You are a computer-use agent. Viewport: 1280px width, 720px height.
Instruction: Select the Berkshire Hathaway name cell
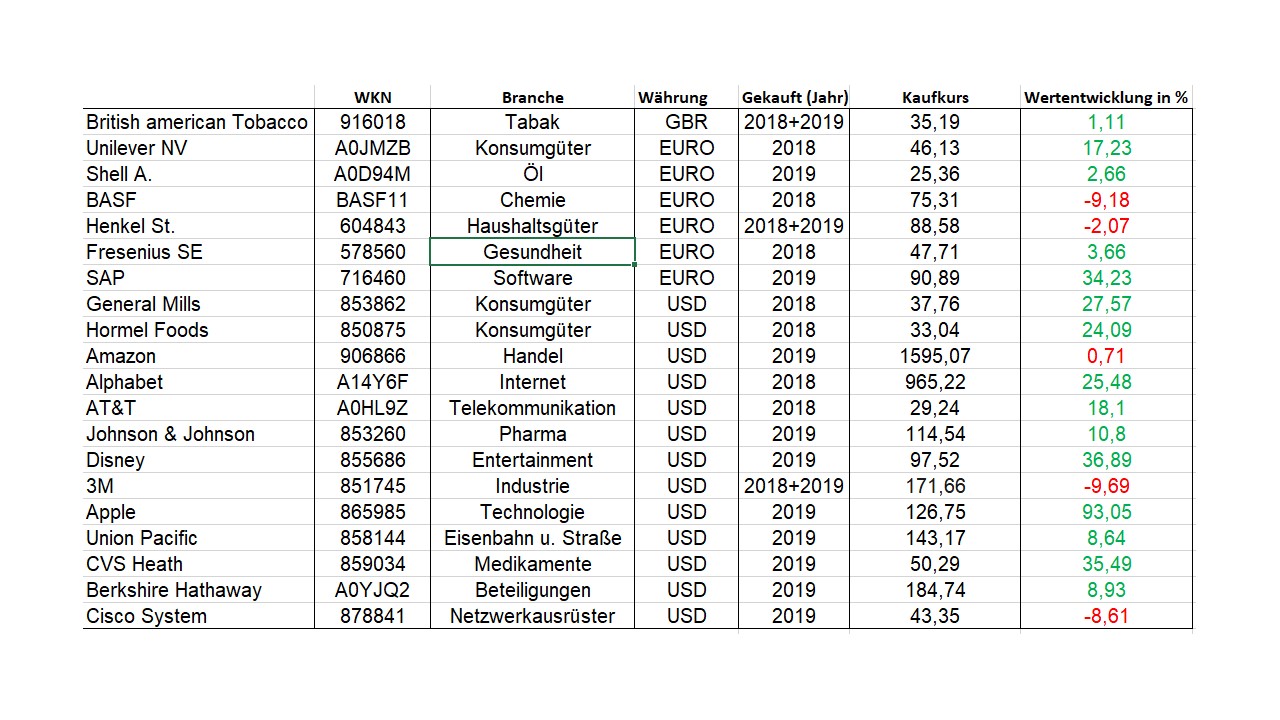pos(174,590)
